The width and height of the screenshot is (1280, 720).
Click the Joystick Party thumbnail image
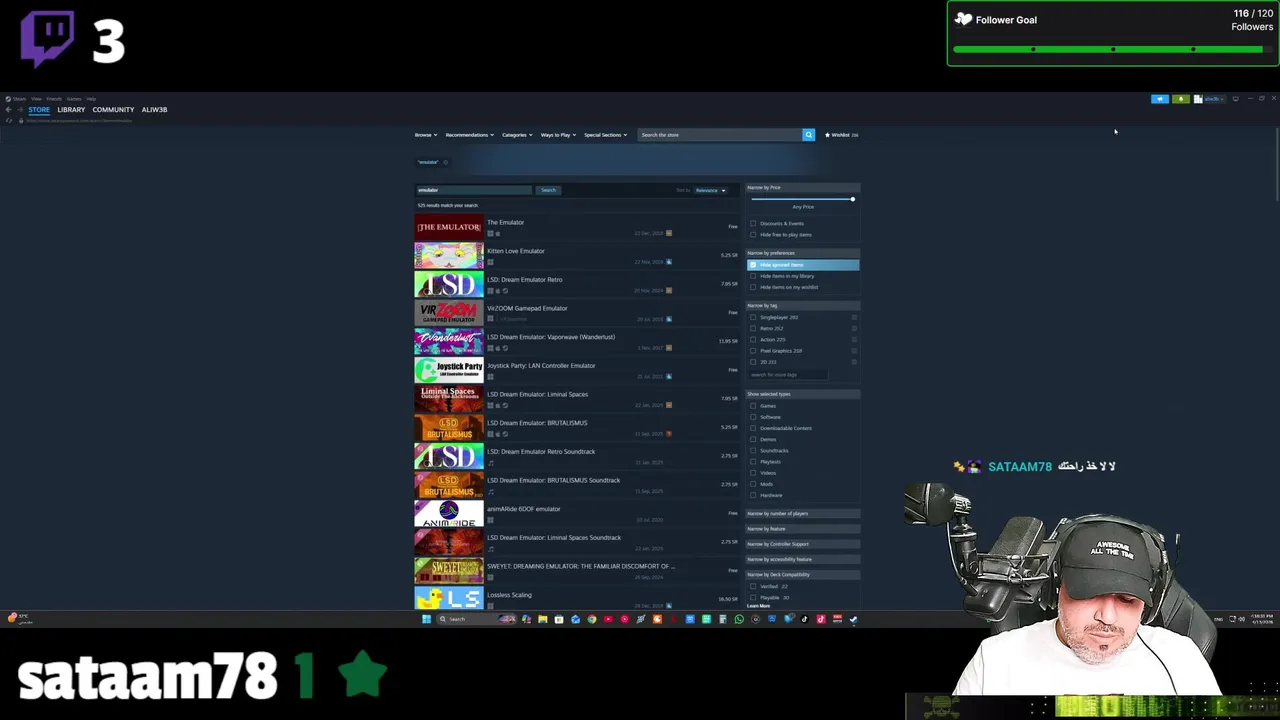(449, 370)
